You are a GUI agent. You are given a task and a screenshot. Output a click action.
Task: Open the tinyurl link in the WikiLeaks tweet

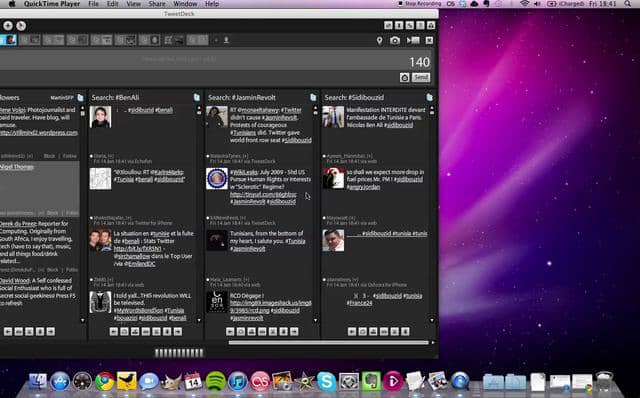pos(263,195)
